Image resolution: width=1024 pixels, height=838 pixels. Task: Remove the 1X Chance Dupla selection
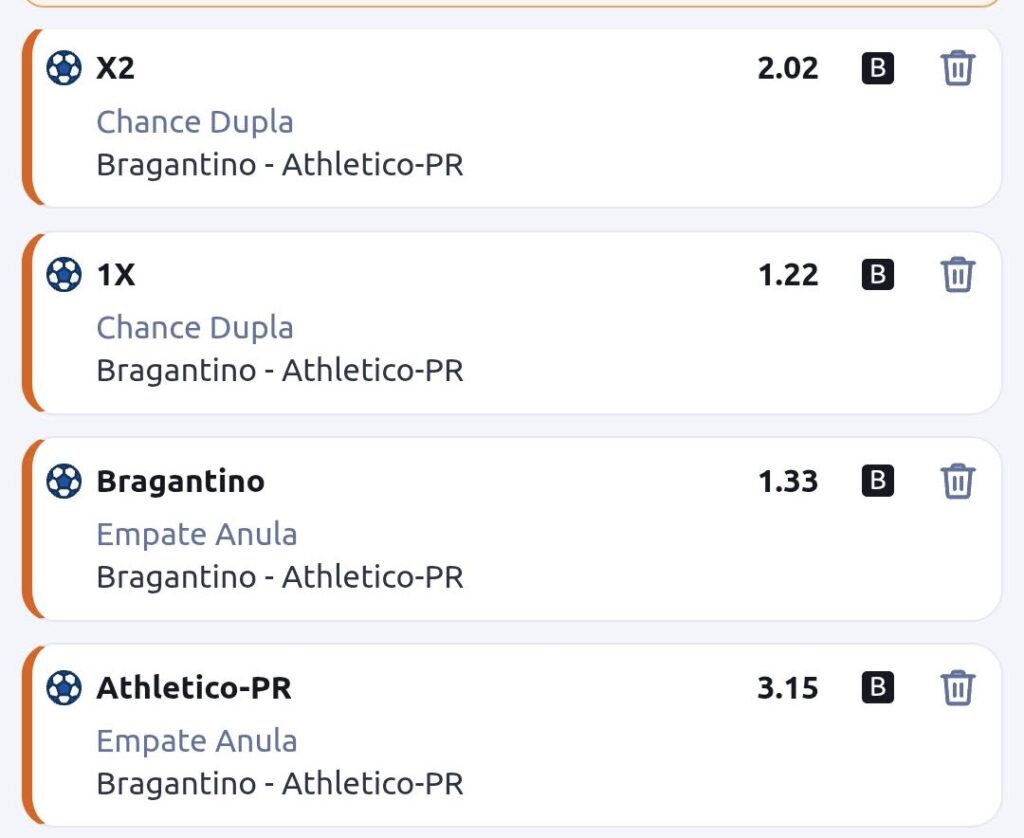click(x=957, y=274)
